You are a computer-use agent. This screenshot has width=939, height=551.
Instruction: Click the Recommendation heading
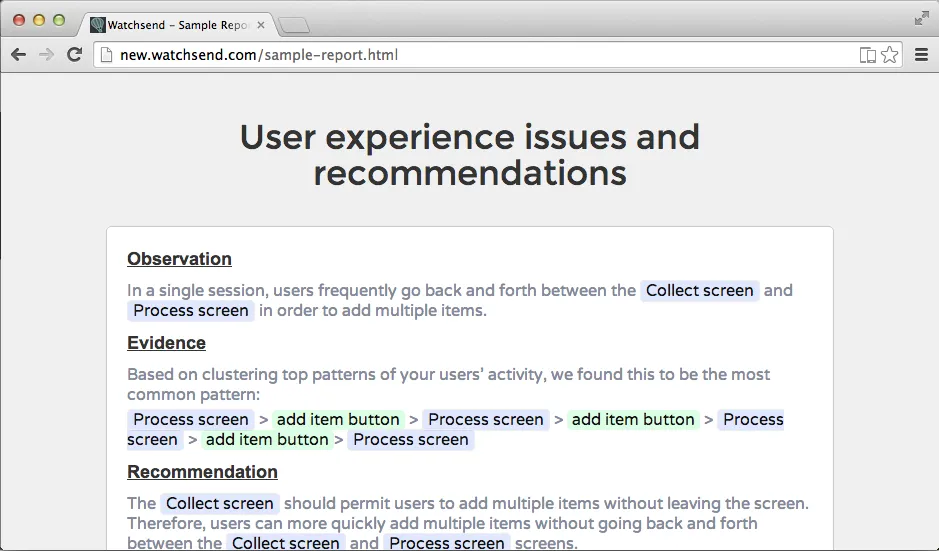pyautogui.click(x=202, y=472)
